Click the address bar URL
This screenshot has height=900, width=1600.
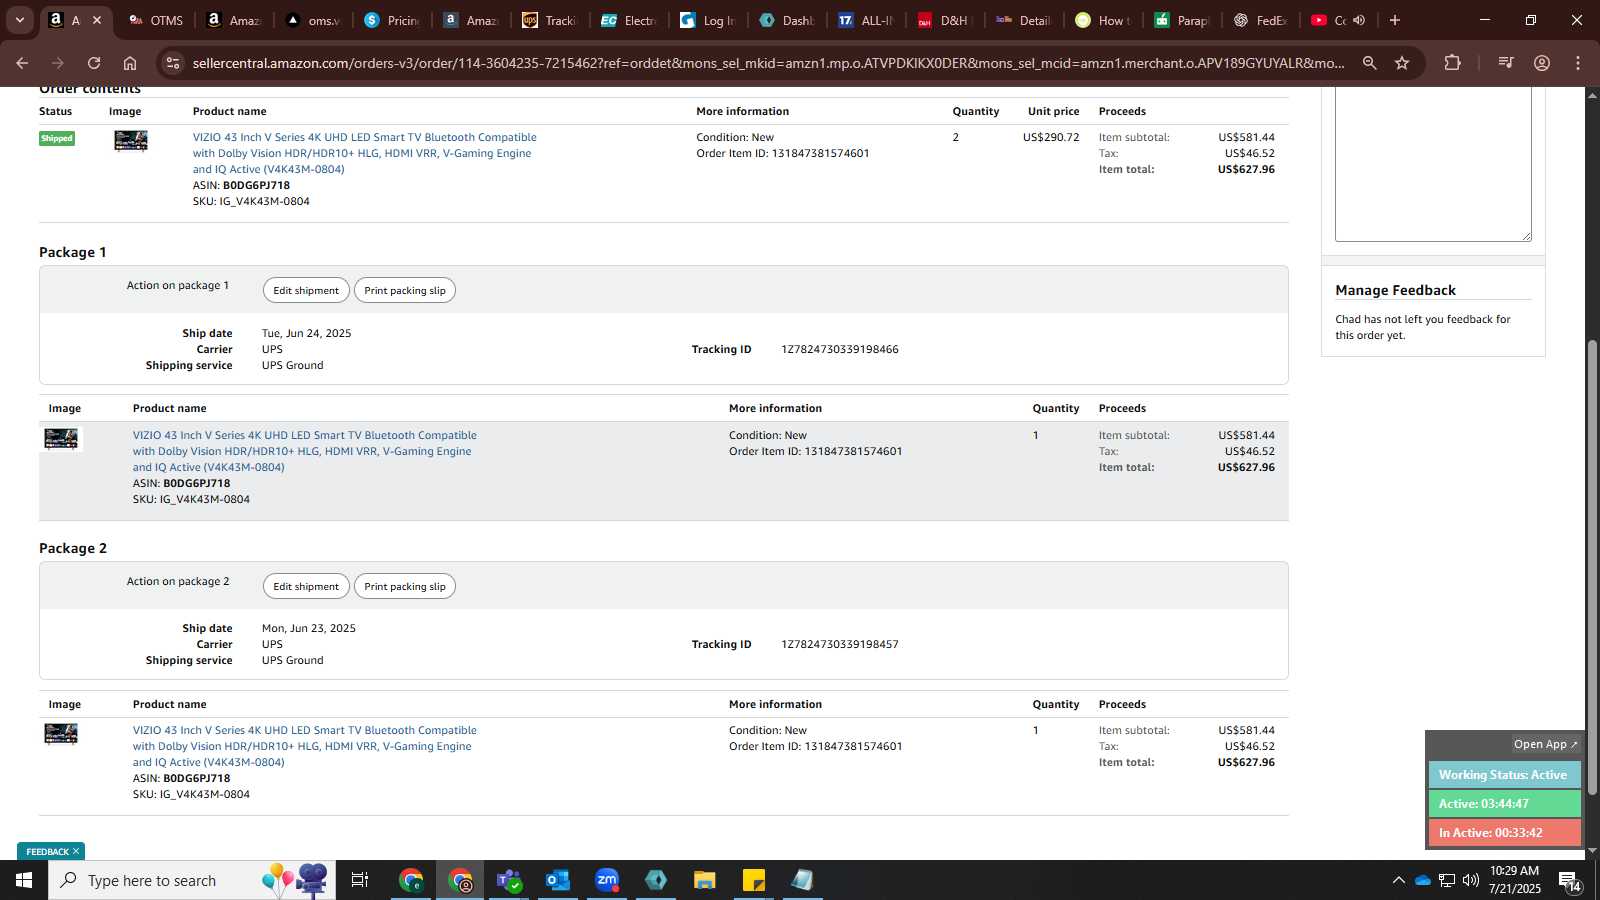[768, 63]
